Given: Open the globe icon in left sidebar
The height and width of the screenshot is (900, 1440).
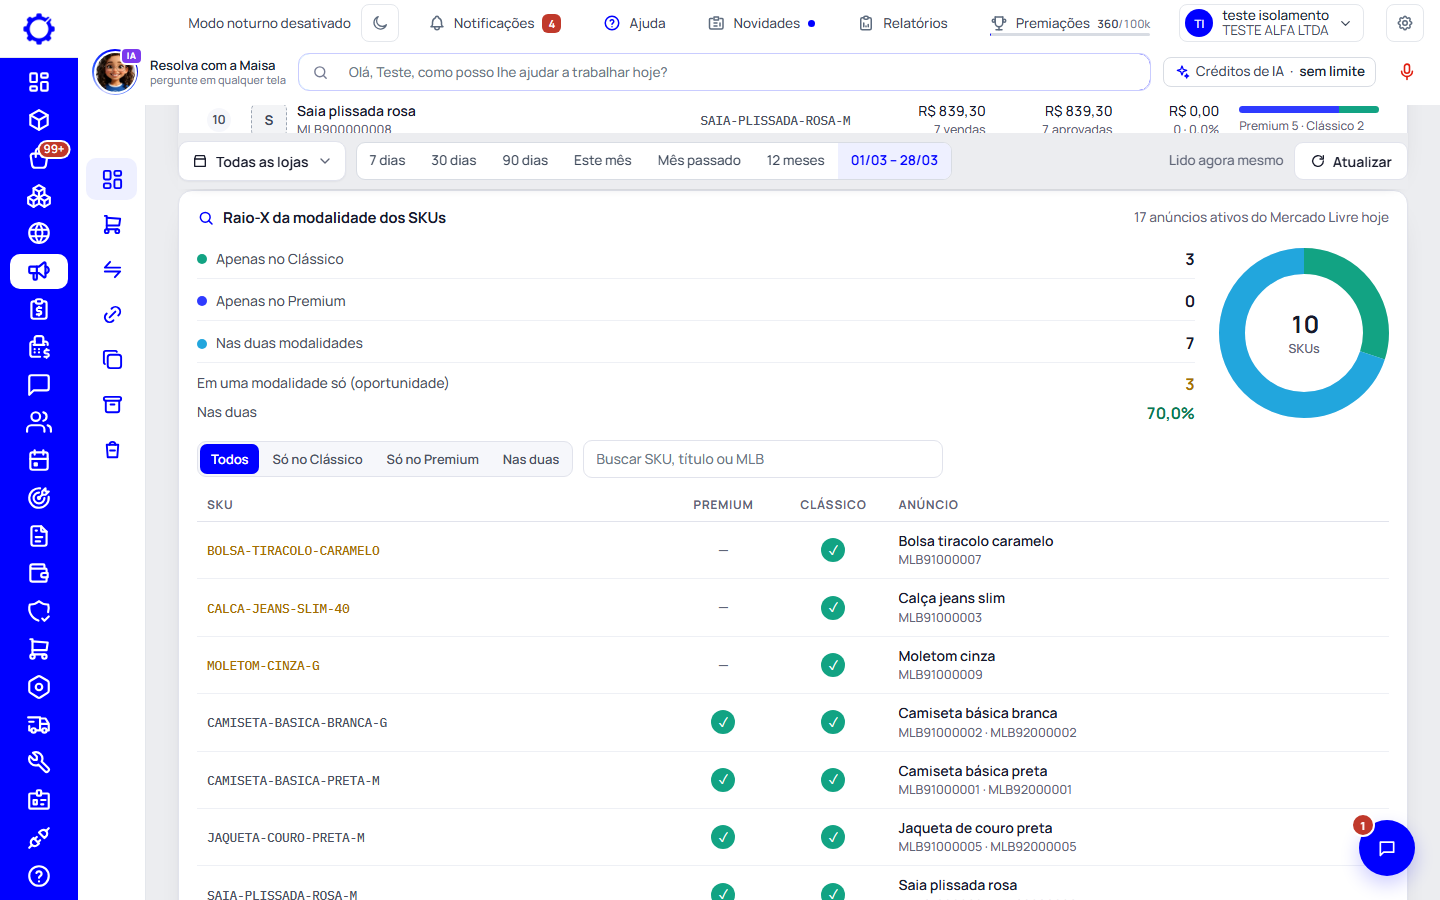Looking at the screenshot, I should coord(39,233).
